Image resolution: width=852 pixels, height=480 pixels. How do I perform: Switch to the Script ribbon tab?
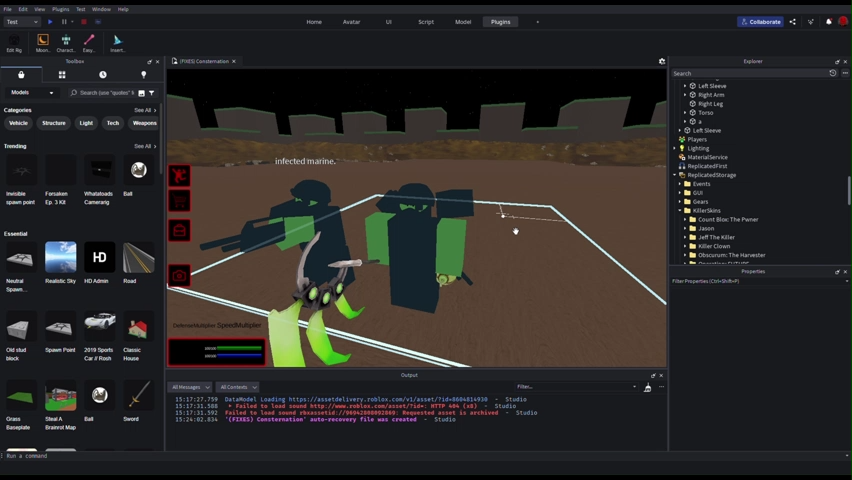[x=426, y=22]
